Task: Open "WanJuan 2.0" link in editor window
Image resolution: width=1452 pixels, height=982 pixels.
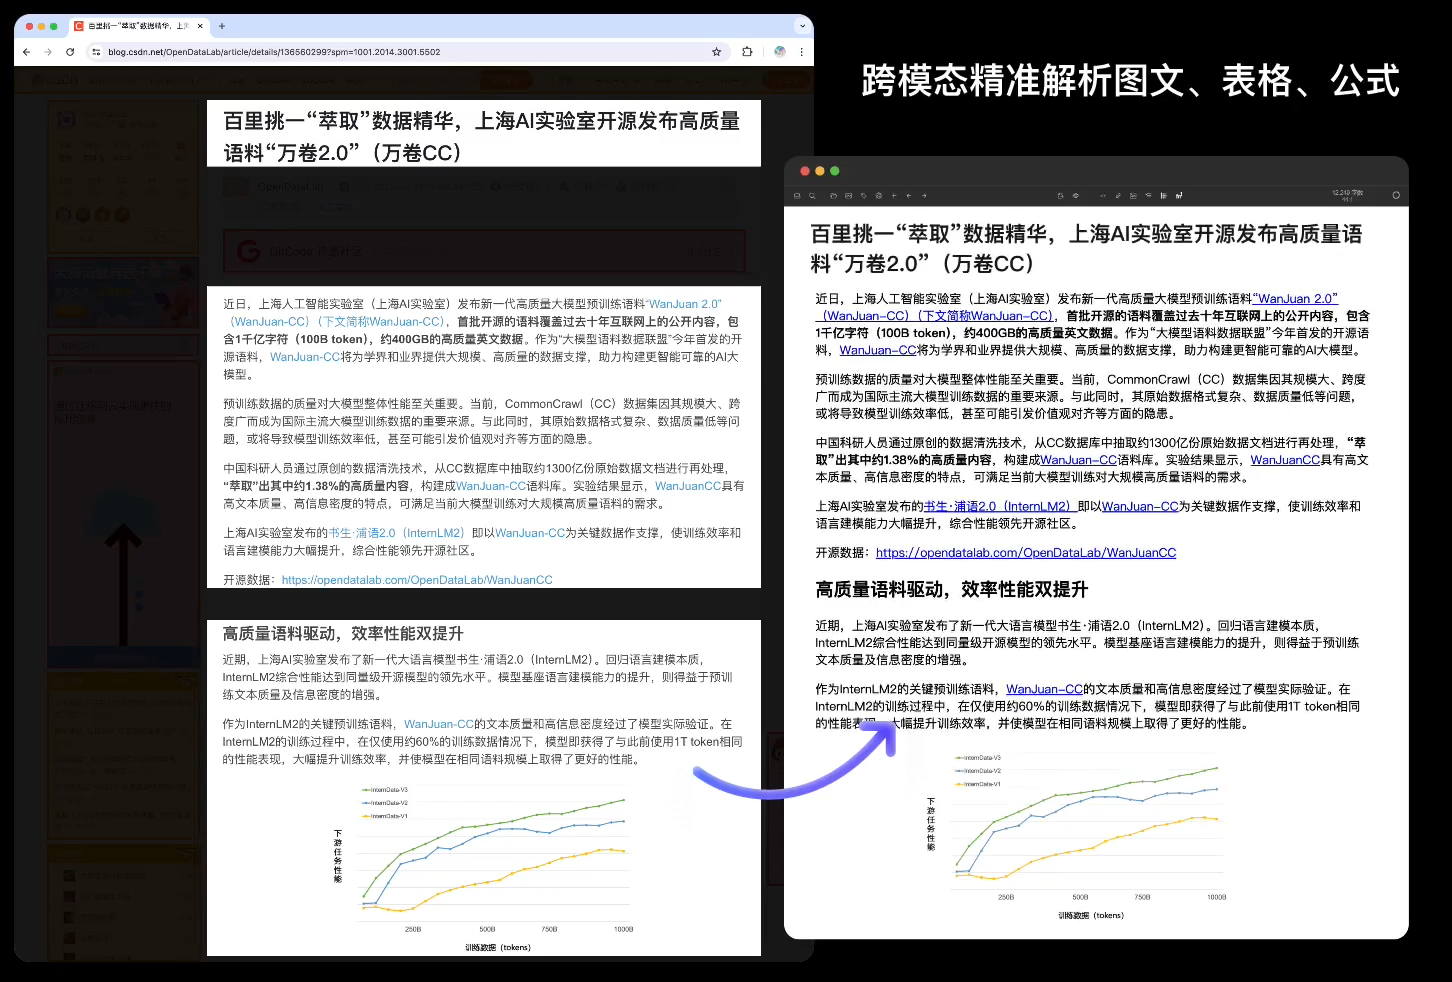Action: (x=1295, y=299)
